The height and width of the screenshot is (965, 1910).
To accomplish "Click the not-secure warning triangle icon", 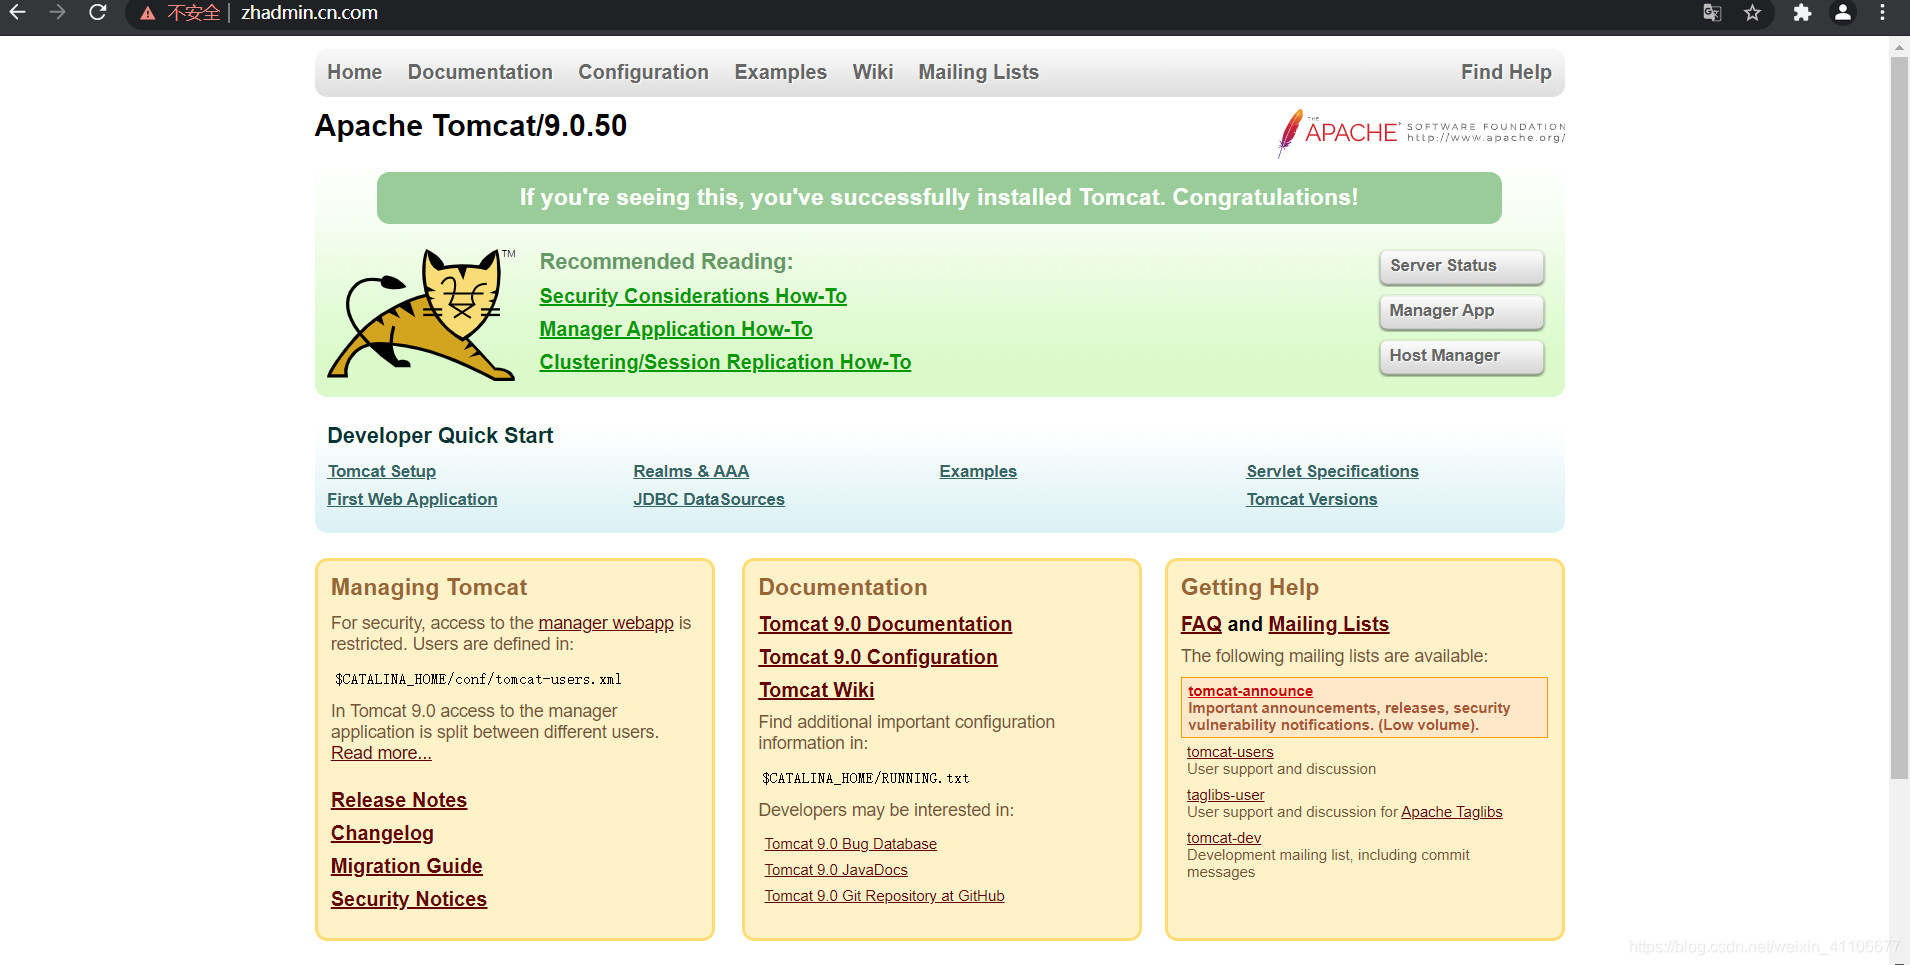I will point(148,14).
